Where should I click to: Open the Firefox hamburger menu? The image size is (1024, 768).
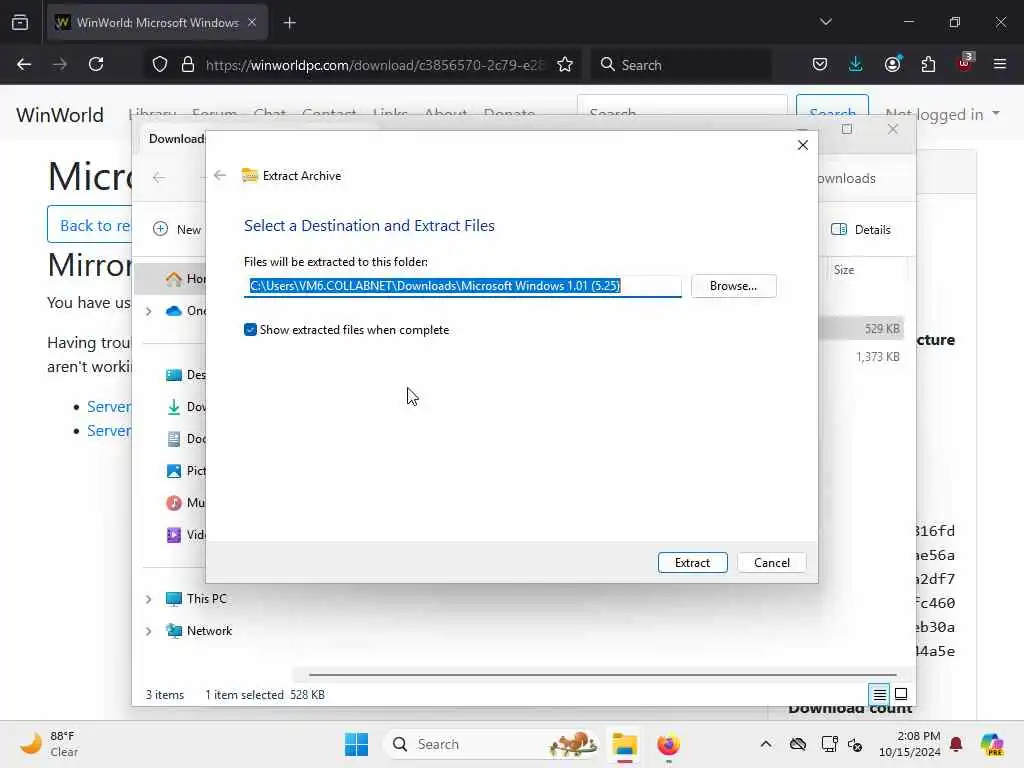(x=1000, y=64)
